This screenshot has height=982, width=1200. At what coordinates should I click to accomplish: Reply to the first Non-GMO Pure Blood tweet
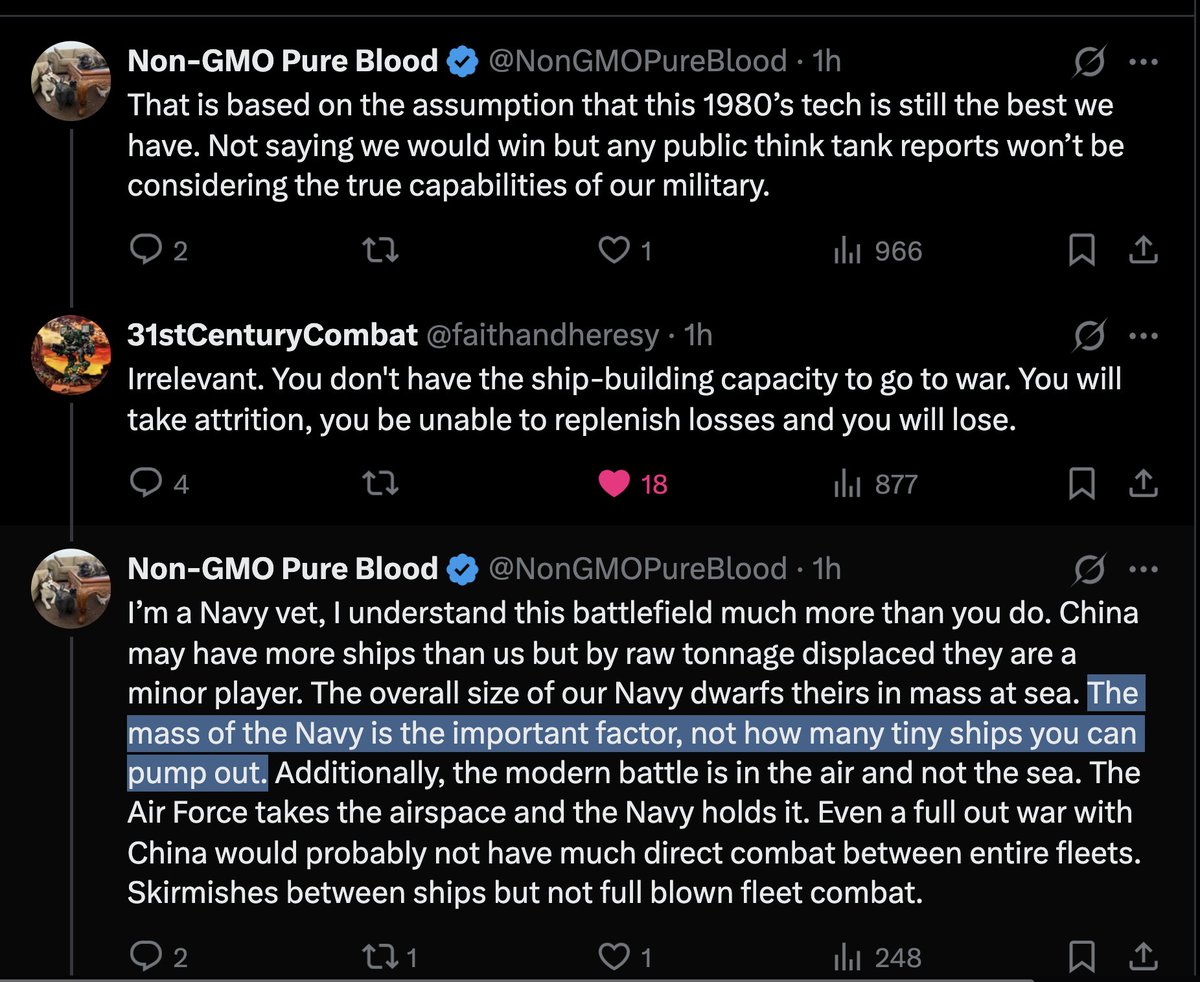tap(146, 250)
